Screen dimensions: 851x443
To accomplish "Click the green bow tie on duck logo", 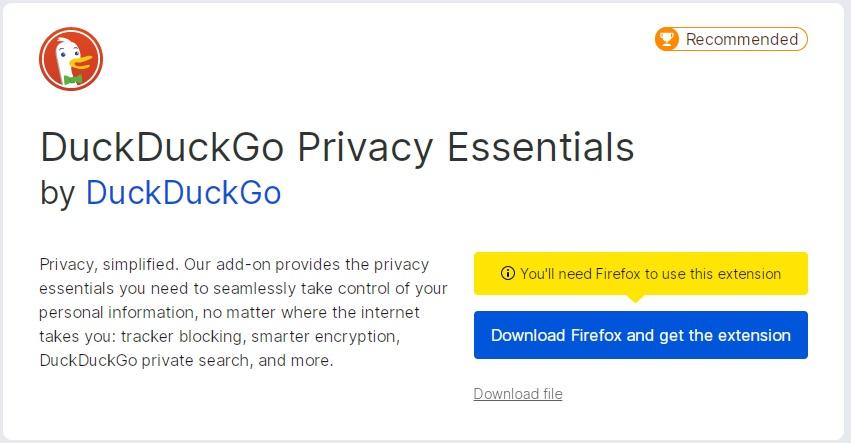I will tap(73, 79).
